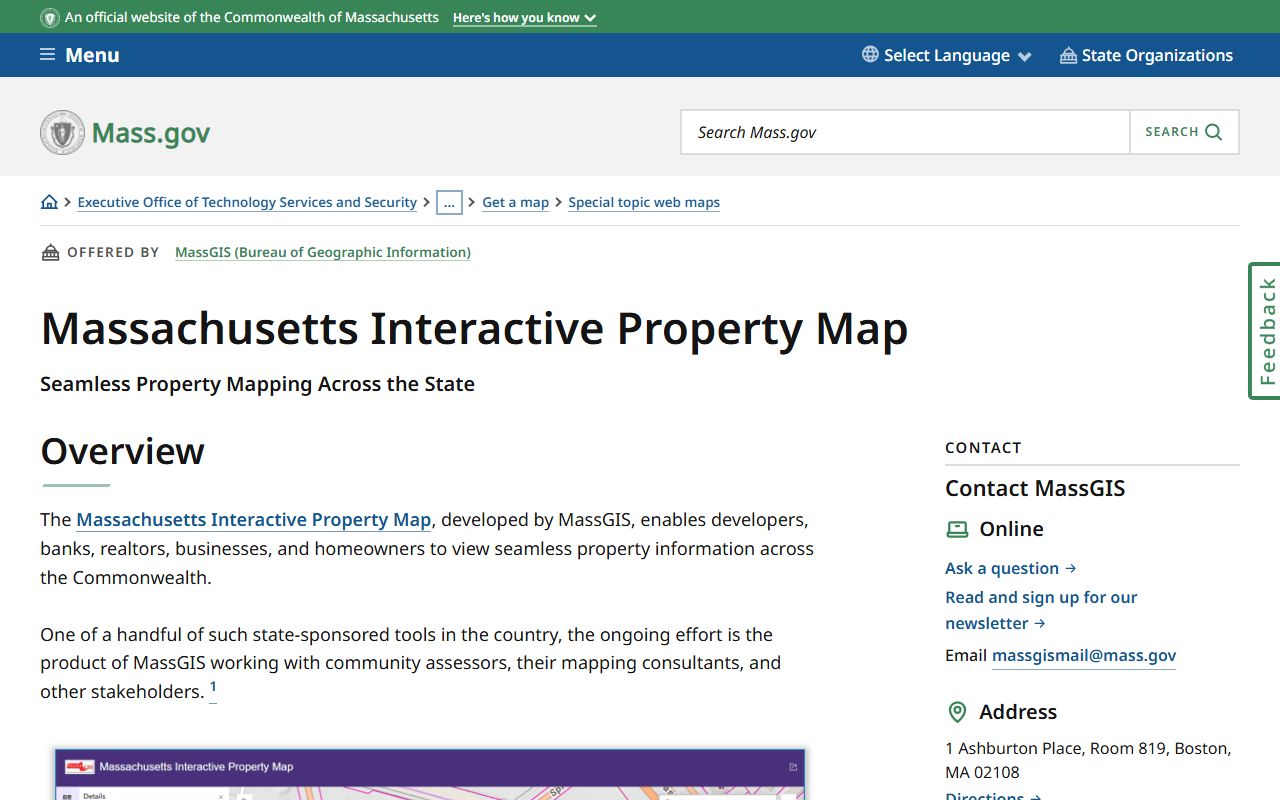Click the Massachusetts state seal logo
The image size is (1280, 800).
click(62, 132)
